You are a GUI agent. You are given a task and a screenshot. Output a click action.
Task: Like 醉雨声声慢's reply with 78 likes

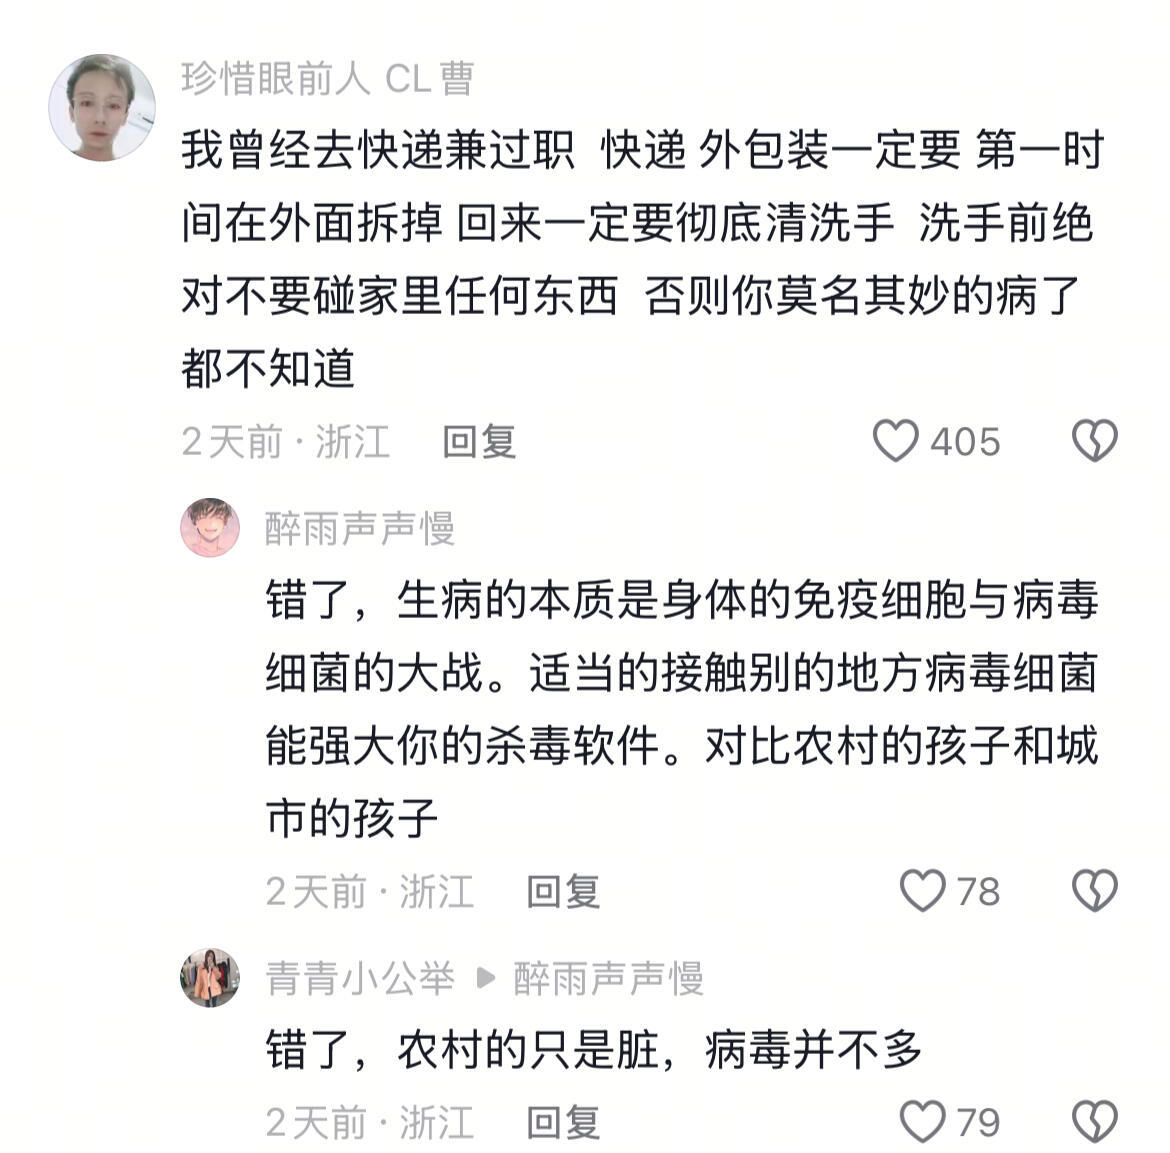point(922,890)
